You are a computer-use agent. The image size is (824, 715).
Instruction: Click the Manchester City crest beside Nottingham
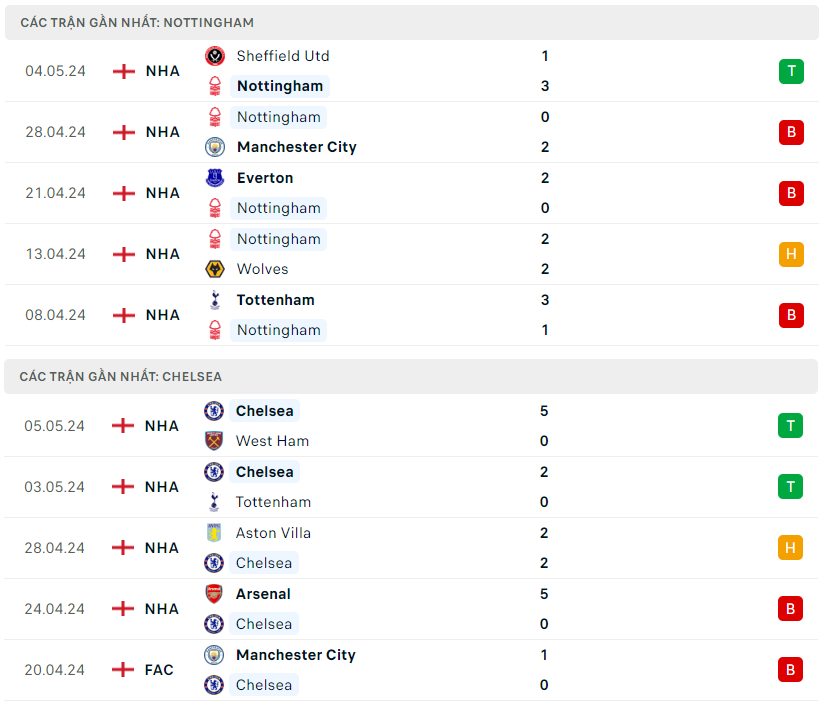(215, 147)
